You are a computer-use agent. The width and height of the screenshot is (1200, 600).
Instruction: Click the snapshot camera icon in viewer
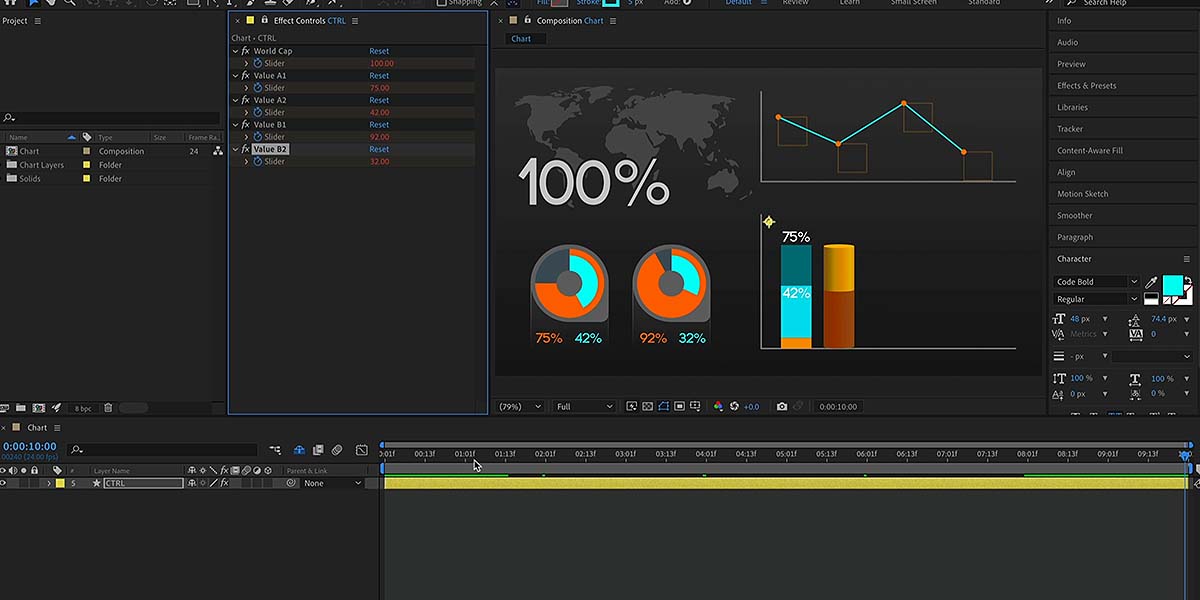coord(782,407)
